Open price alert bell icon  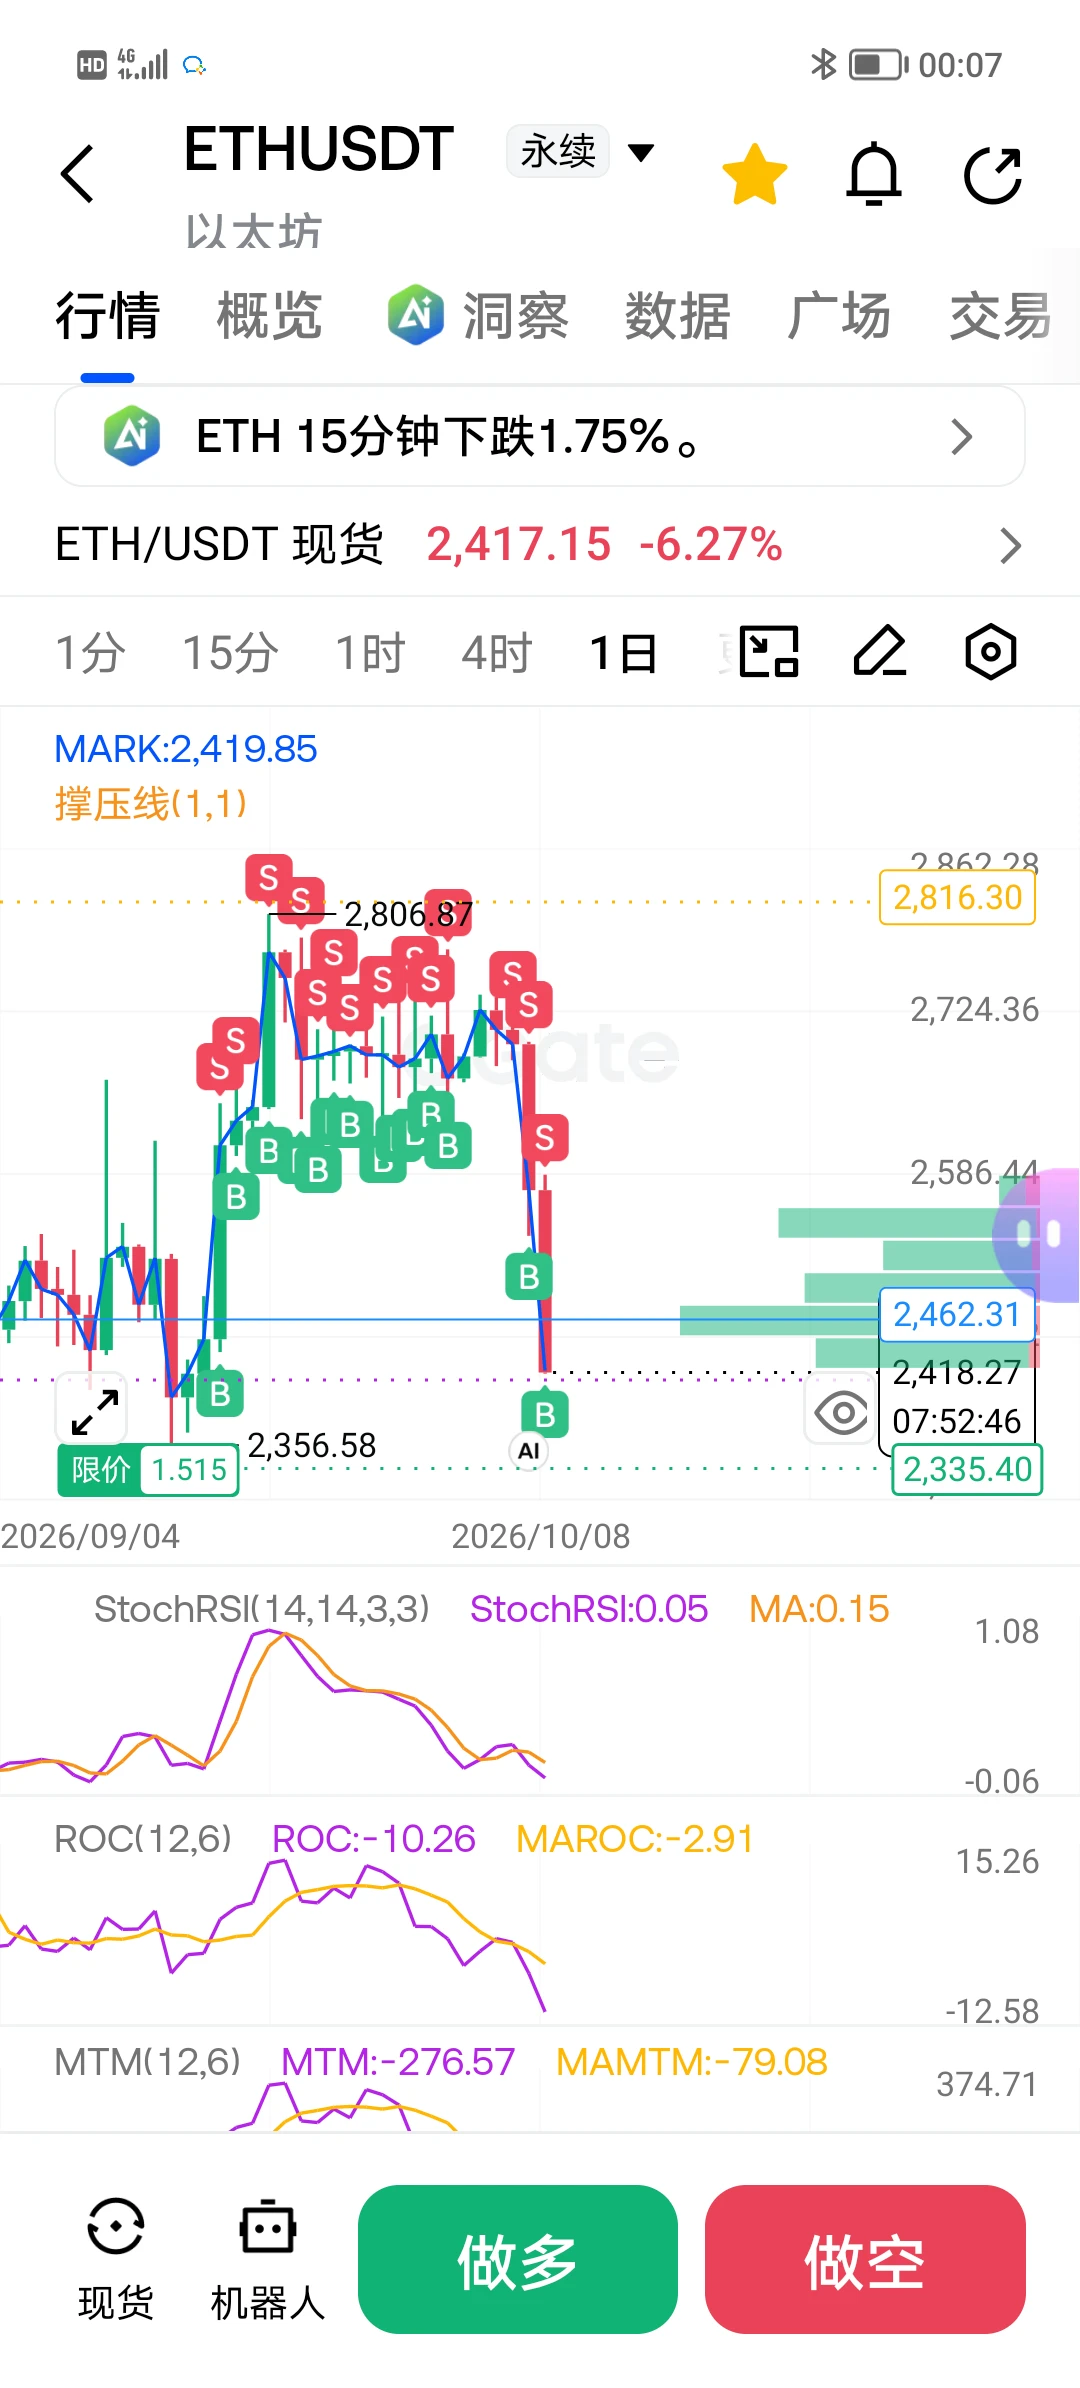point(875,174)
